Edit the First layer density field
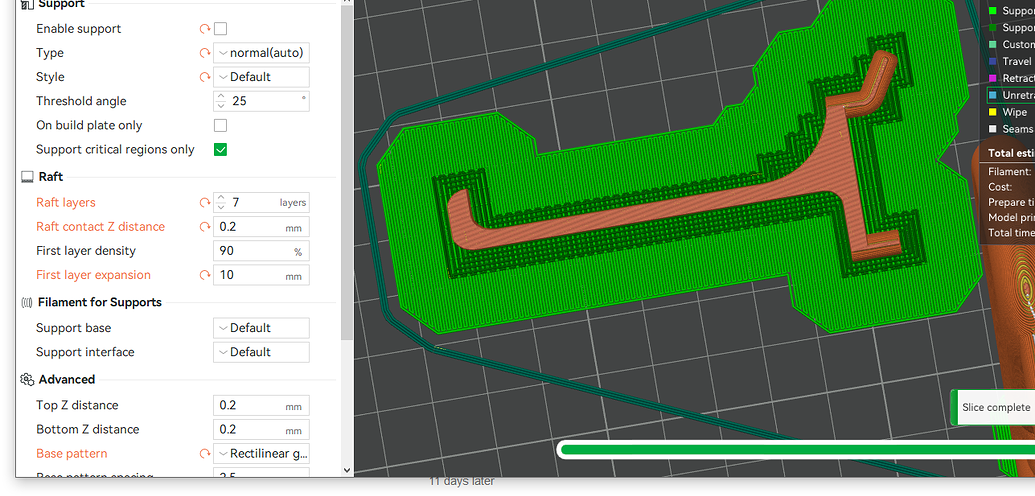This screenshot has height=496, width=1035. 261,251
